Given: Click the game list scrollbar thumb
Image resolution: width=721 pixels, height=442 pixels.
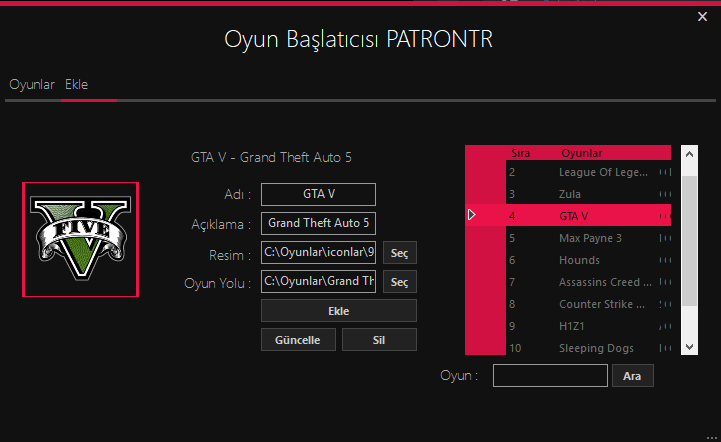Looking at the screenshot, I should tap(689, 241).
